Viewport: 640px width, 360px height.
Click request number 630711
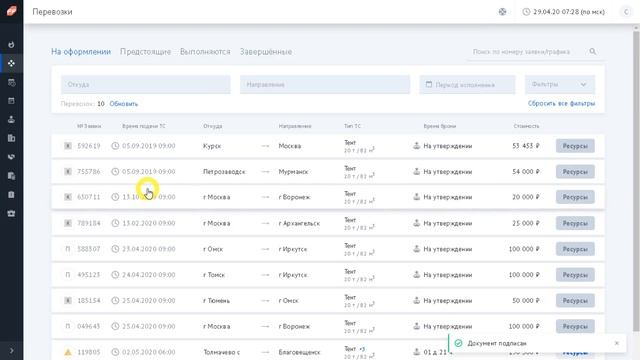click(89, 197)
